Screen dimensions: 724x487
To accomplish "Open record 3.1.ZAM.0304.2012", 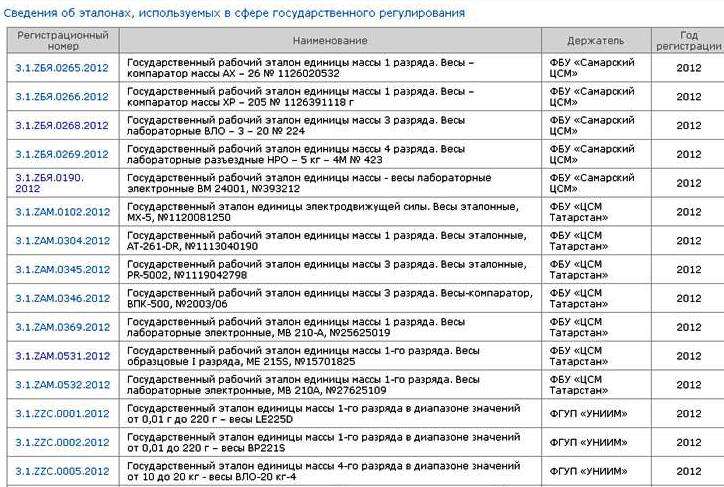I will [x=62, y=241].
